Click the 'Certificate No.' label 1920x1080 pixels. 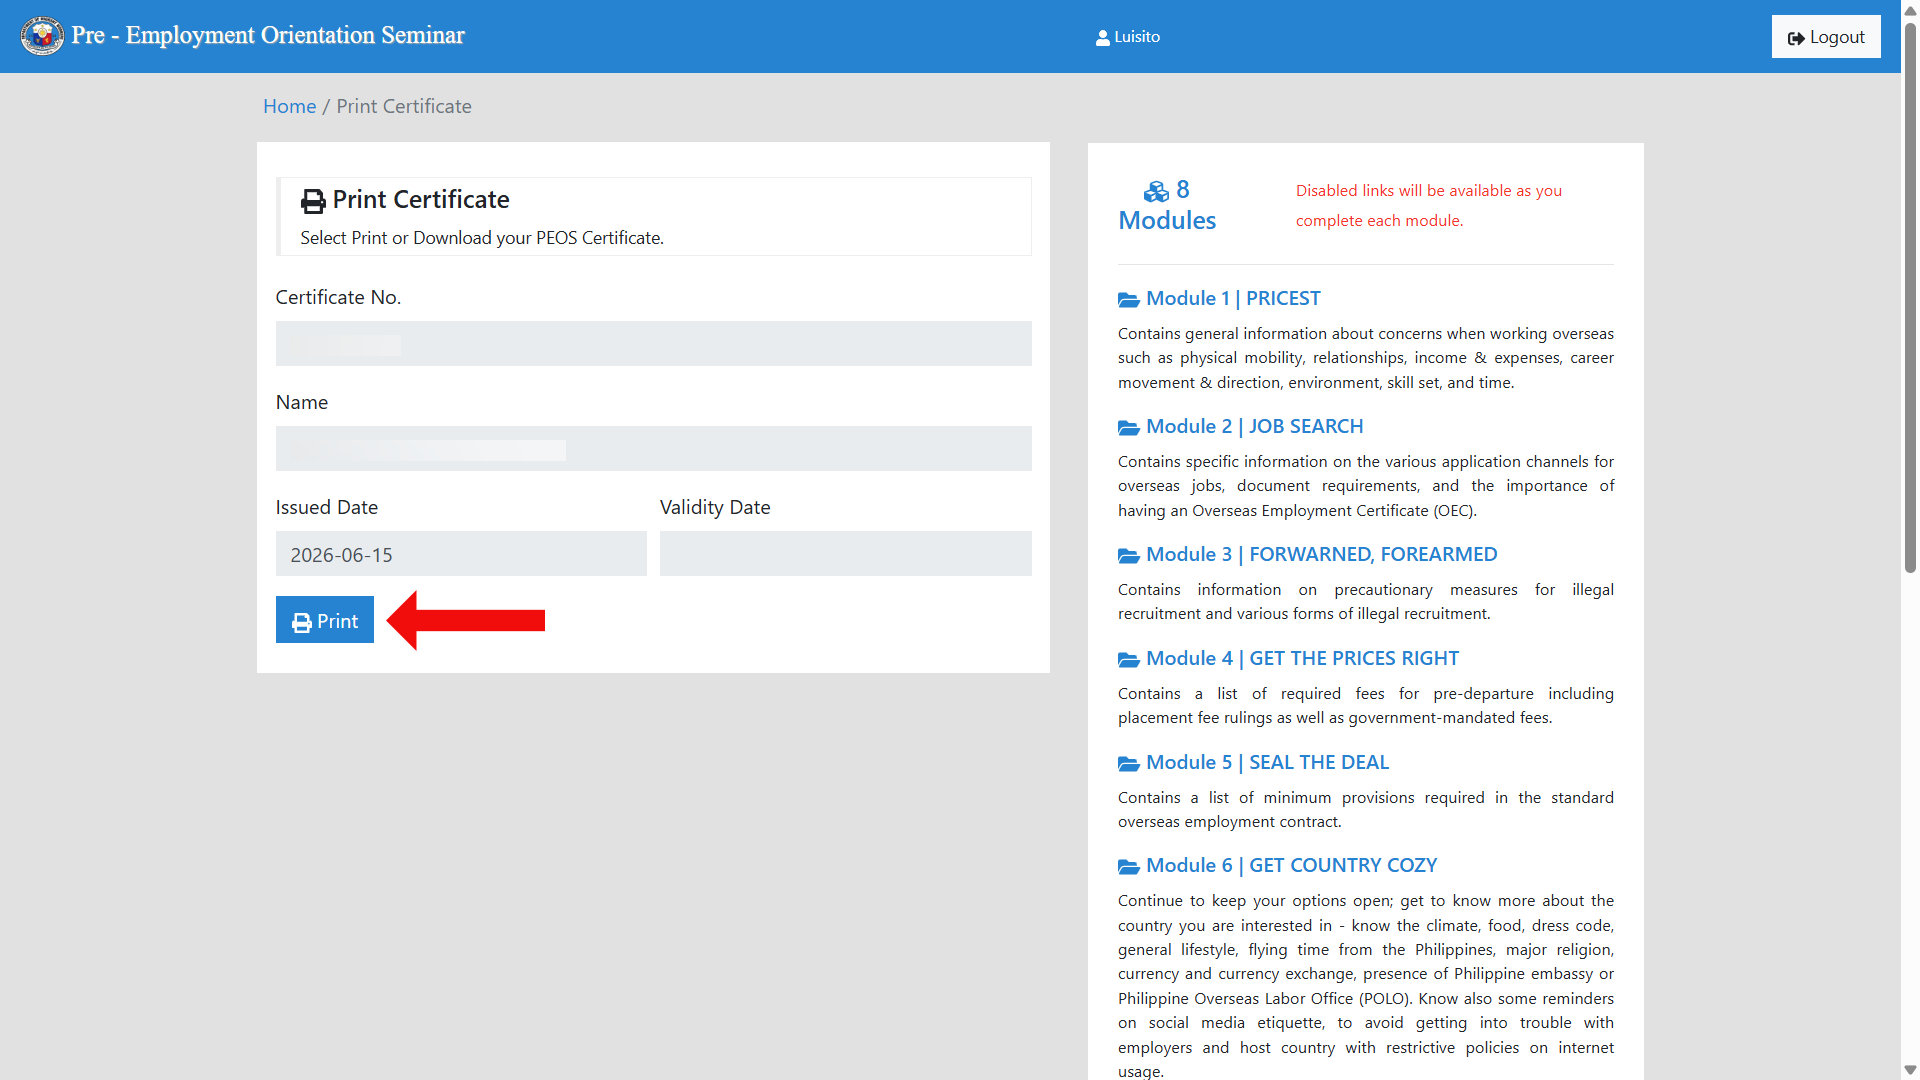[338, 297]
